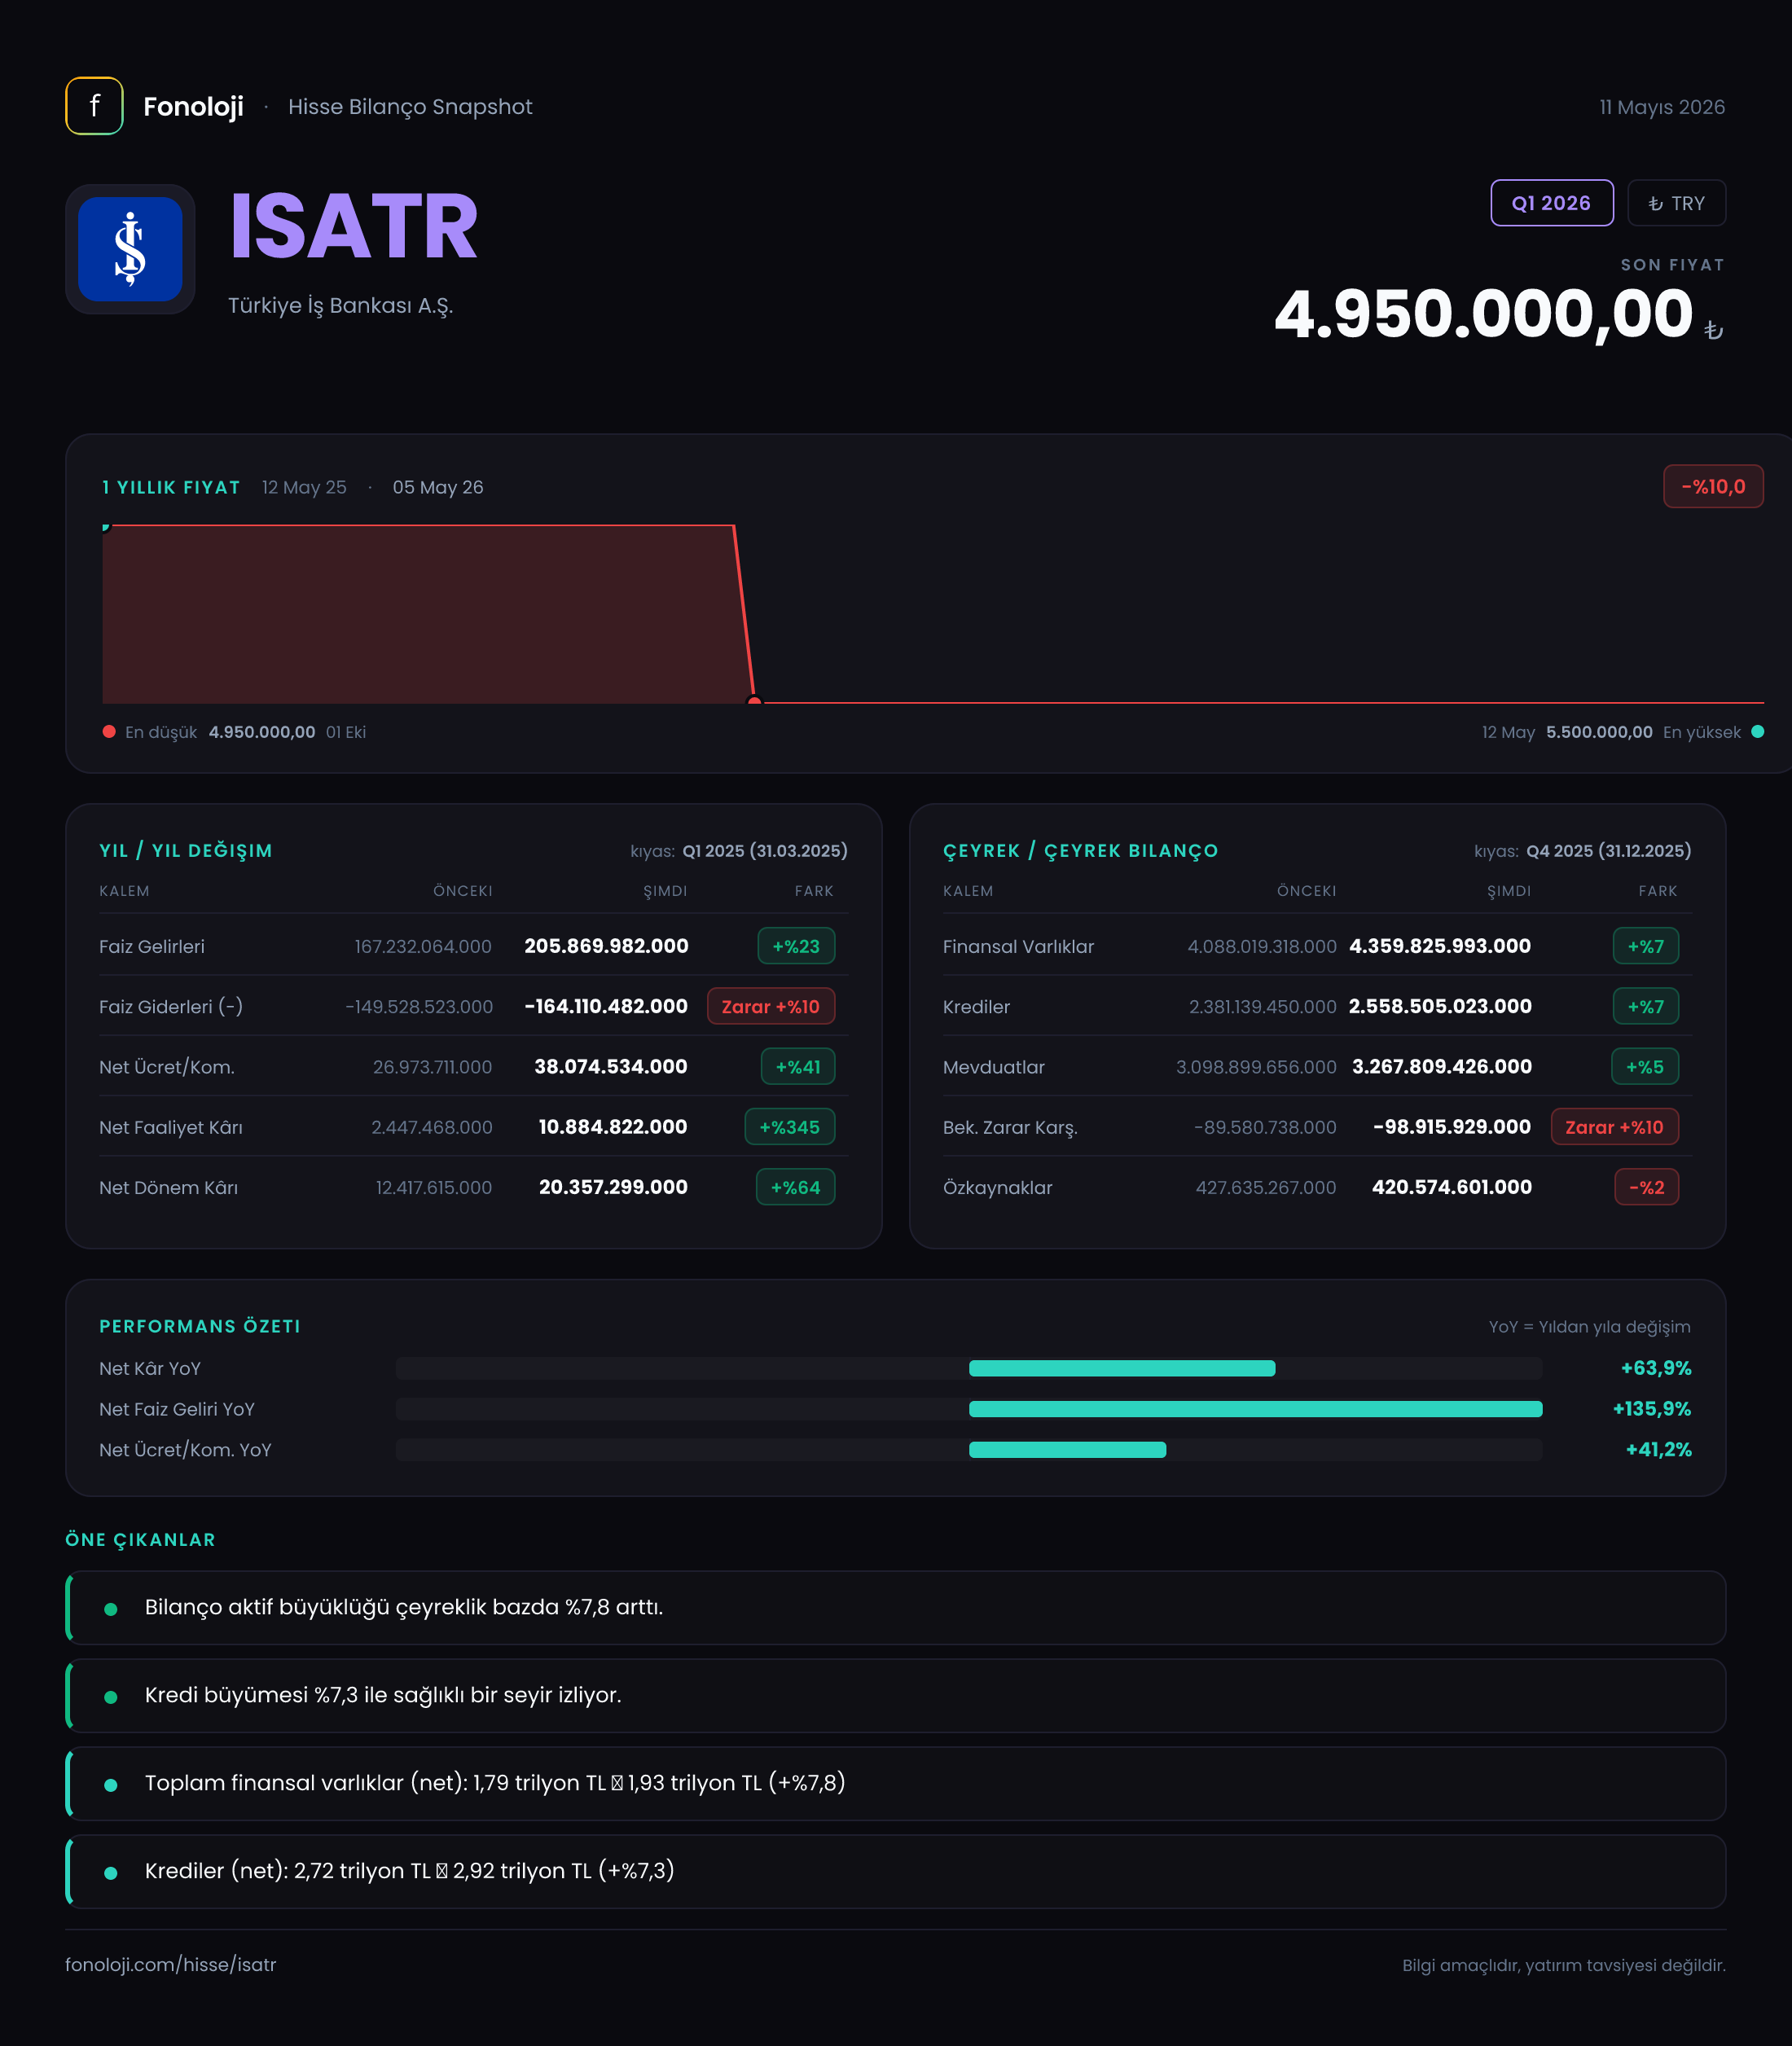The image size is (1792, 2046).
Task: Click the +%41 badge for Net Ücret/Kom.
Action: tap(798, 1067)
